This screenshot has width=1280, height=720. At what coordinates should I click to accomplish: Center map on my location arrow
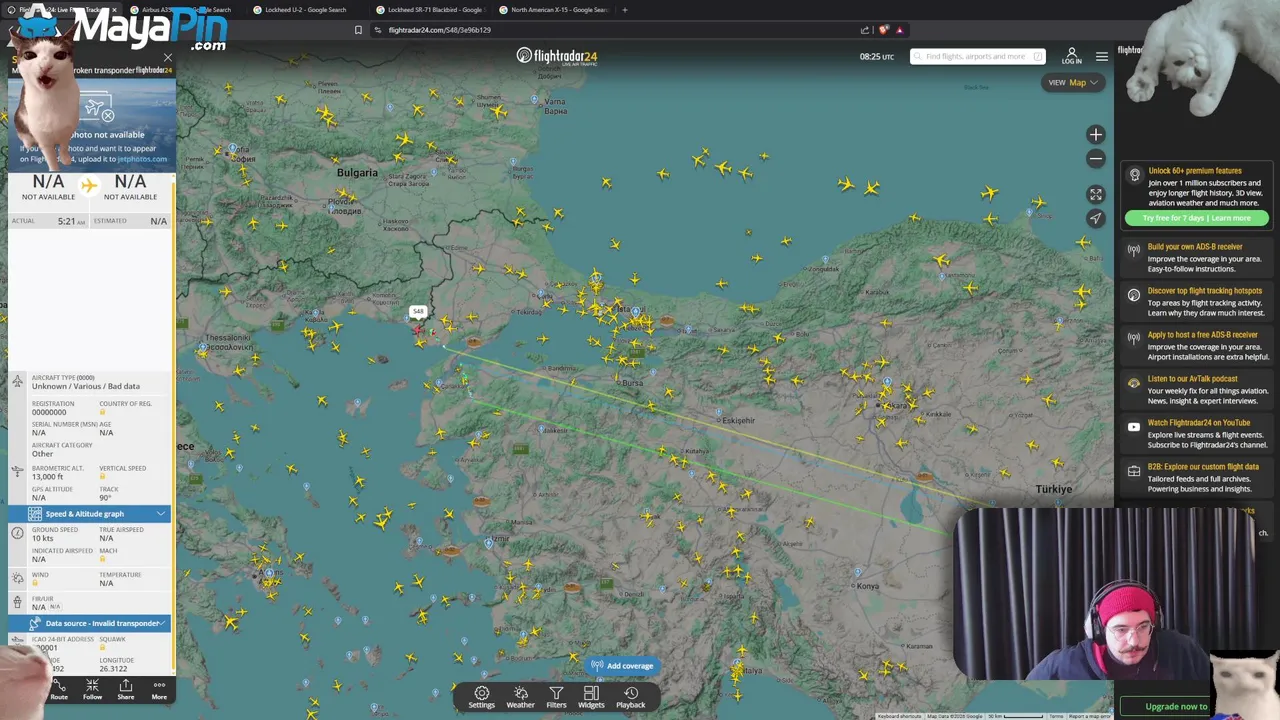pyautogui.click(x=1096, y=218)
